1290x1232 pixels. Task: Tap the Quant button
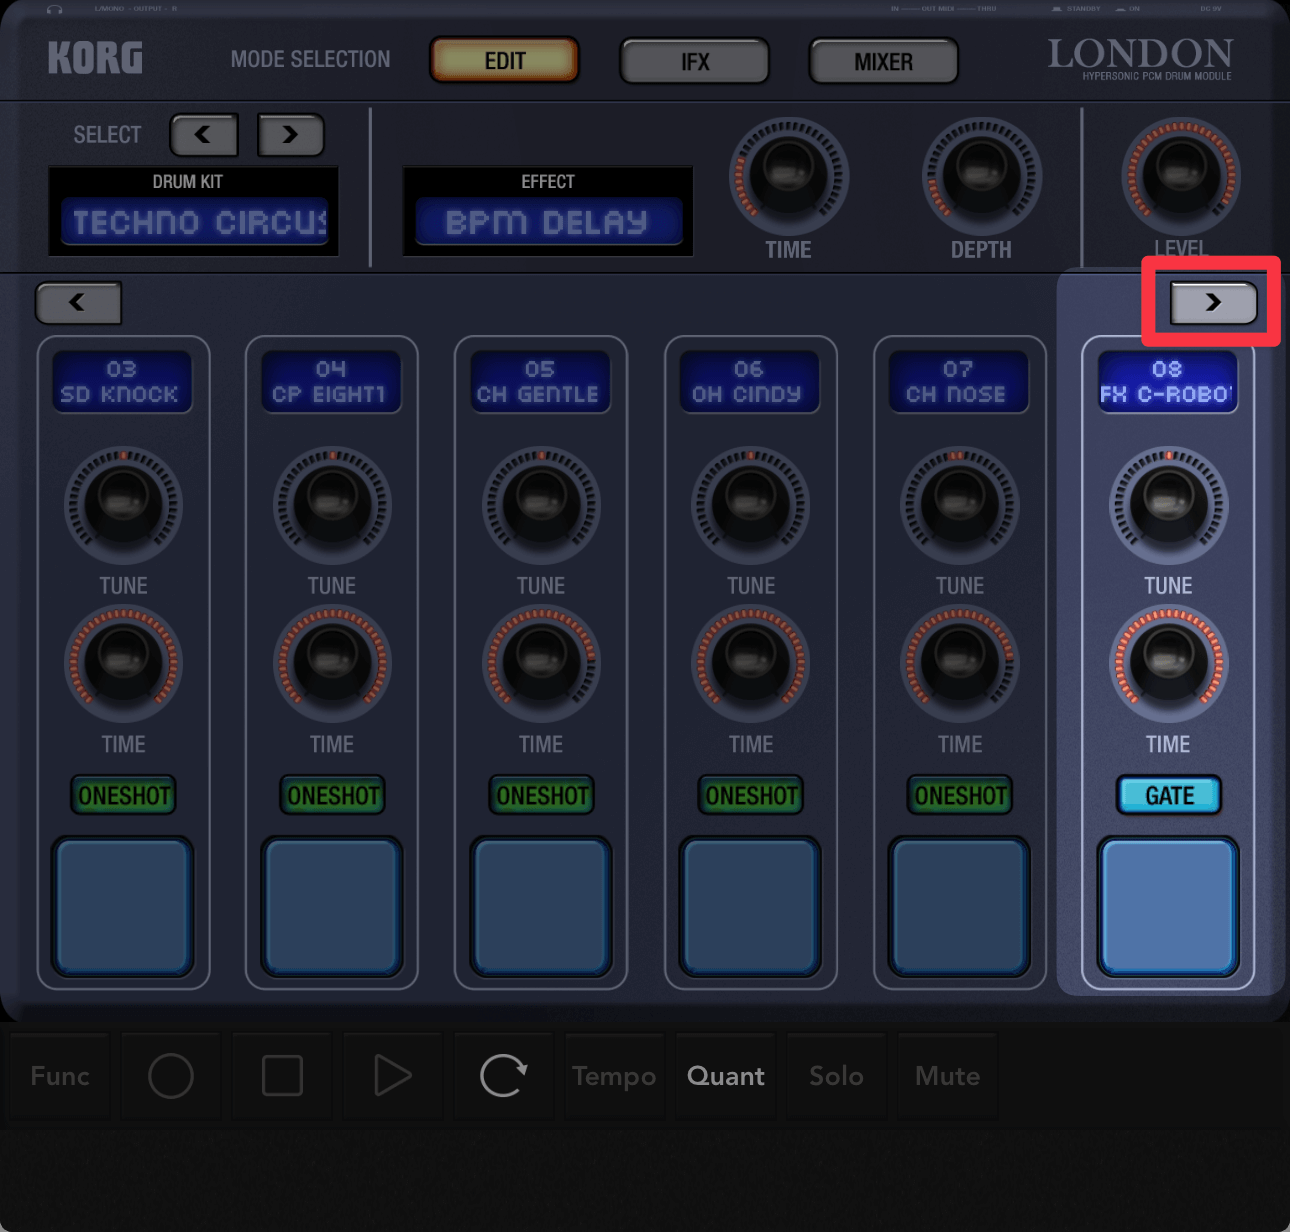pyautogui.click(x=725, y=1076)
